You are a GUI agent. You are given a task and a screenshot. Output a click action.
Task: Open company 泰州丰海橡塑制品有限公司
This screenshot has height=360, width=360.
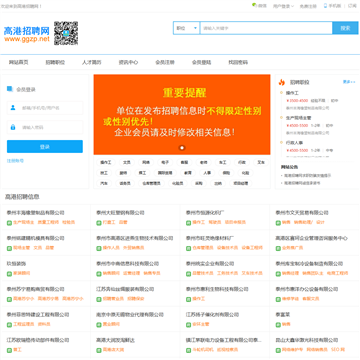pyautogui.click(x=35, y=213)
